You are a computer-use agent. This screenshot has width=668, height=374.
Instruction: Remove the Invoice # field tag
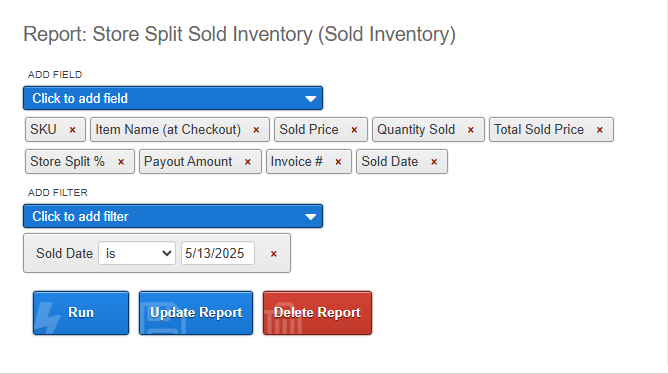coord(338,162)
